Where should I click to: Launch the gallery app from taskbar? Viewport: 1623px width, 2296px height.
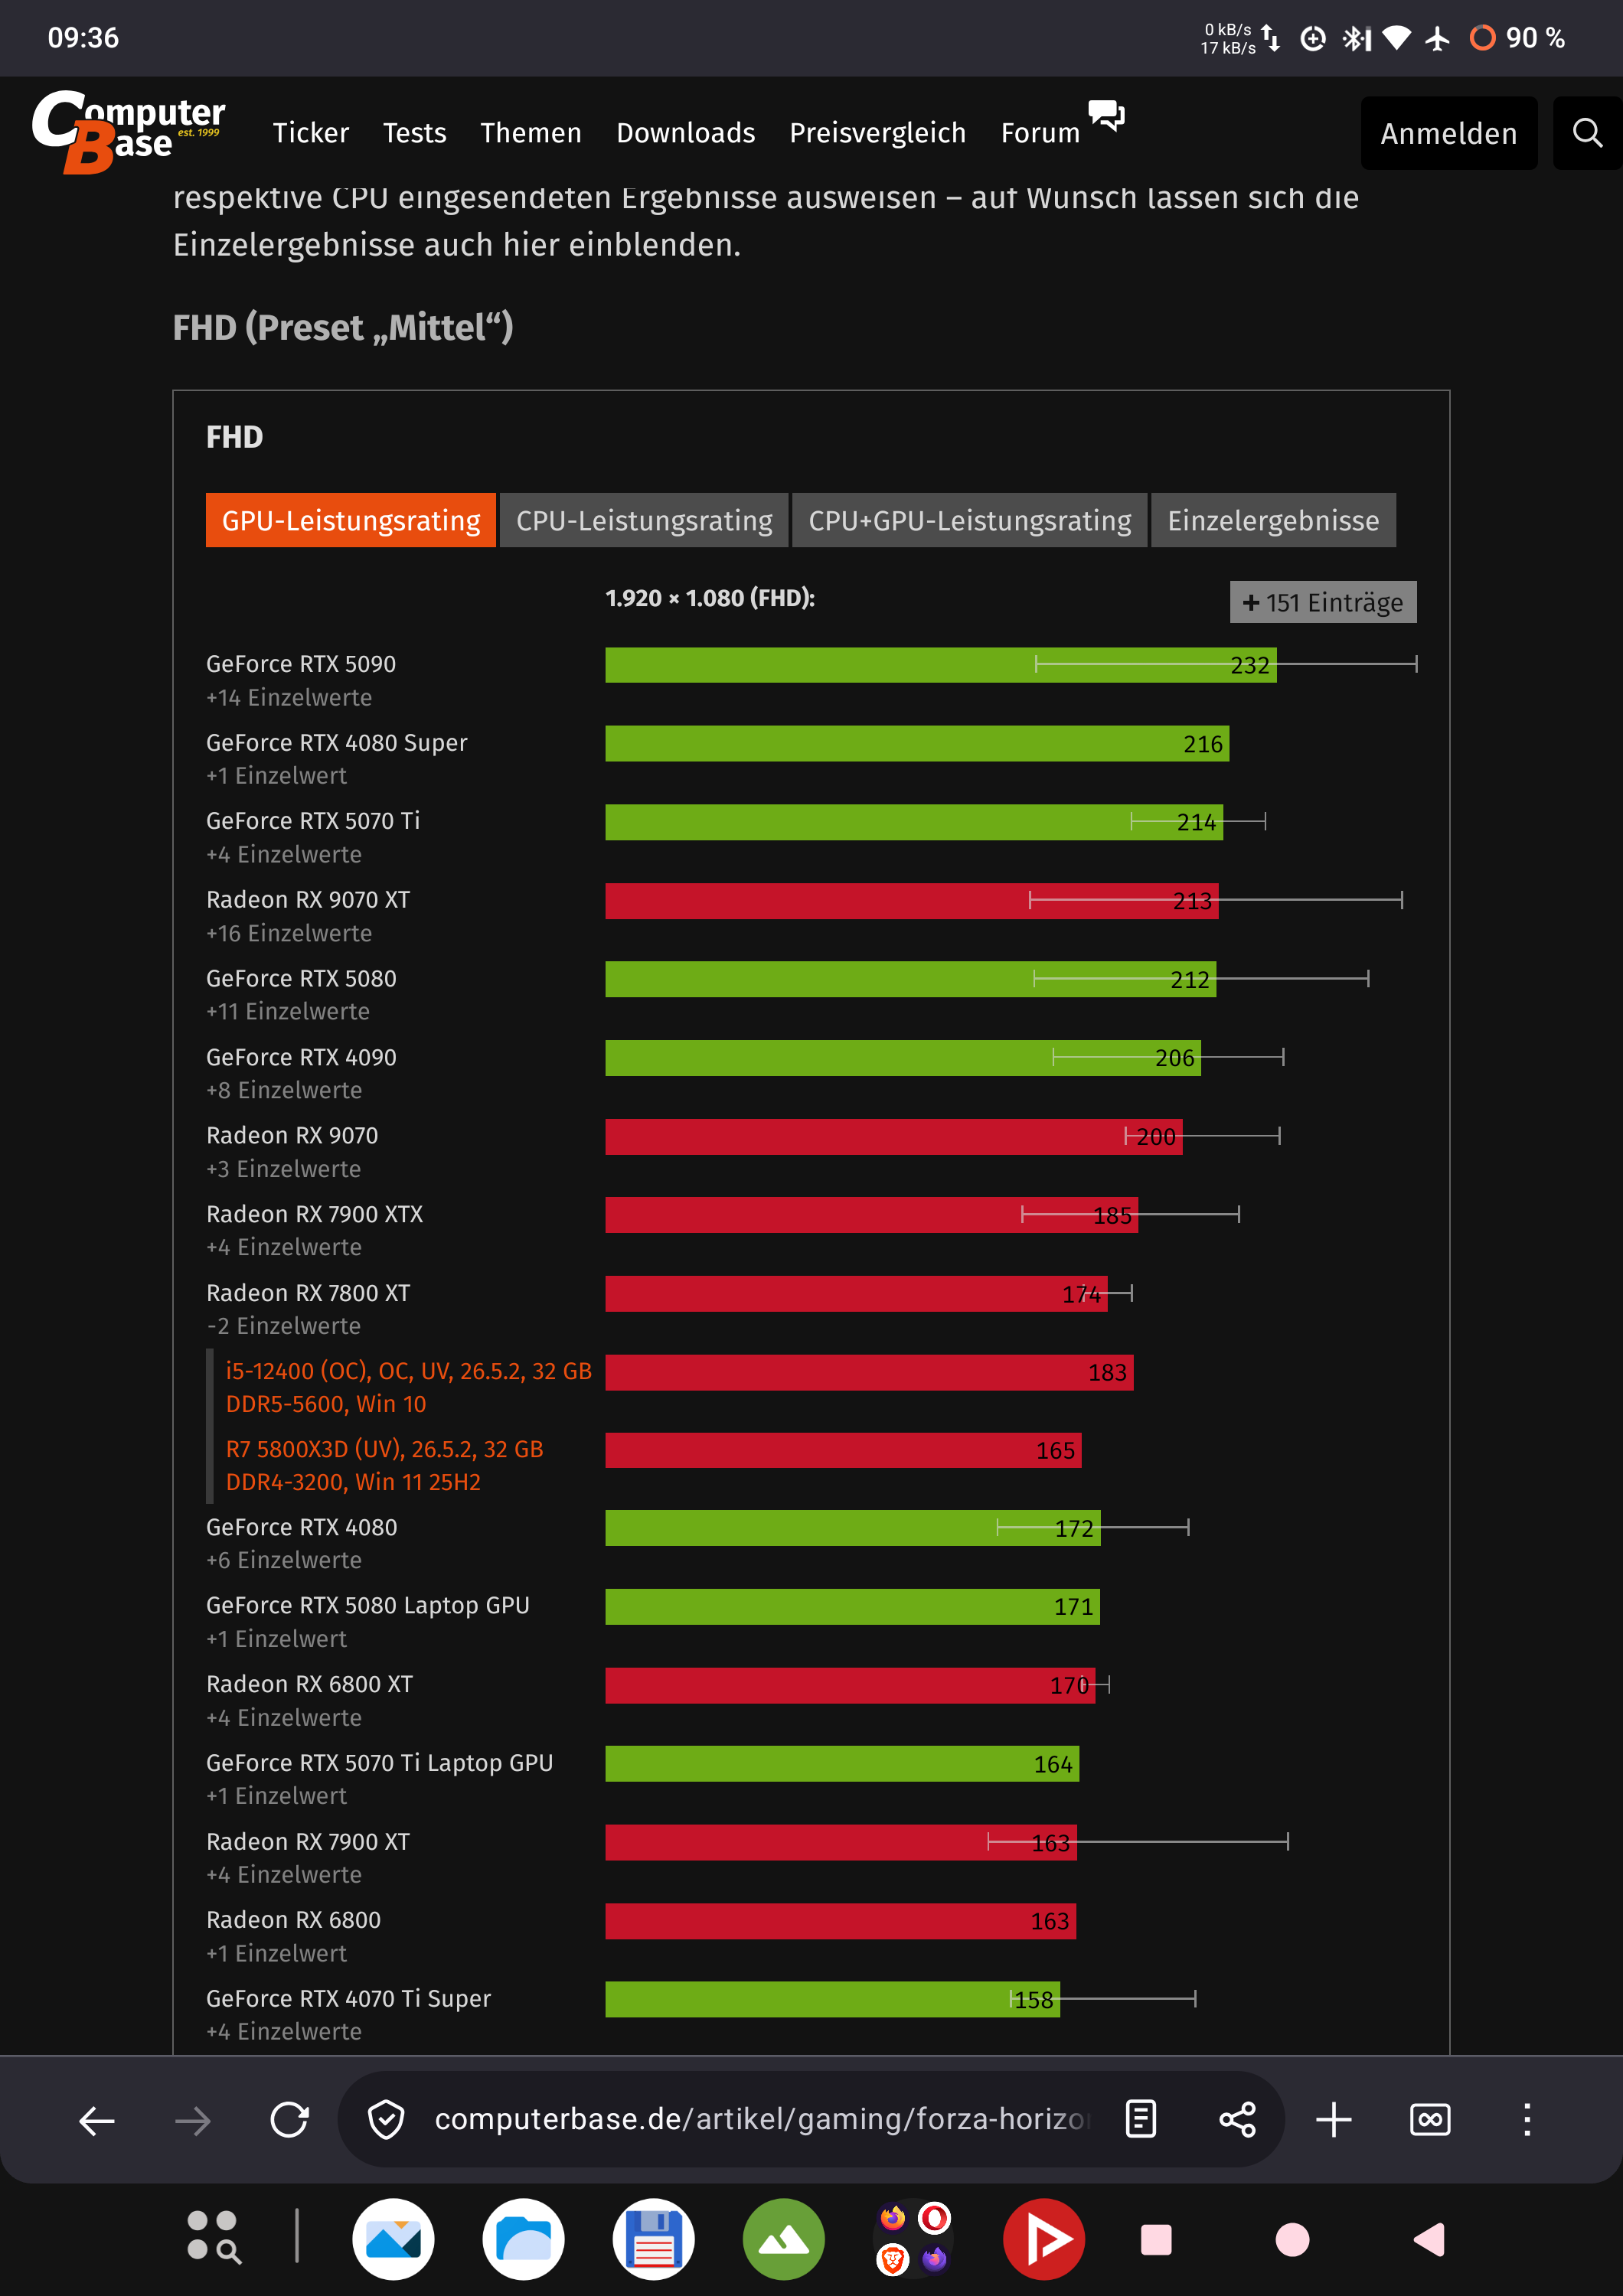click(x=393, y=2239)
